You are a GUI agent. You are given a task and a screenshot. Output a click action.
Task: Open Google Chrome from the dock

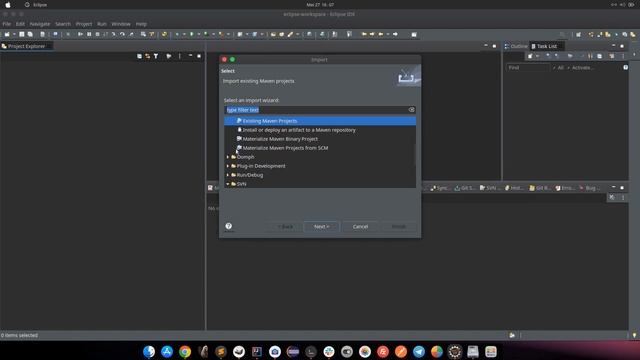(x=185, y=351)
